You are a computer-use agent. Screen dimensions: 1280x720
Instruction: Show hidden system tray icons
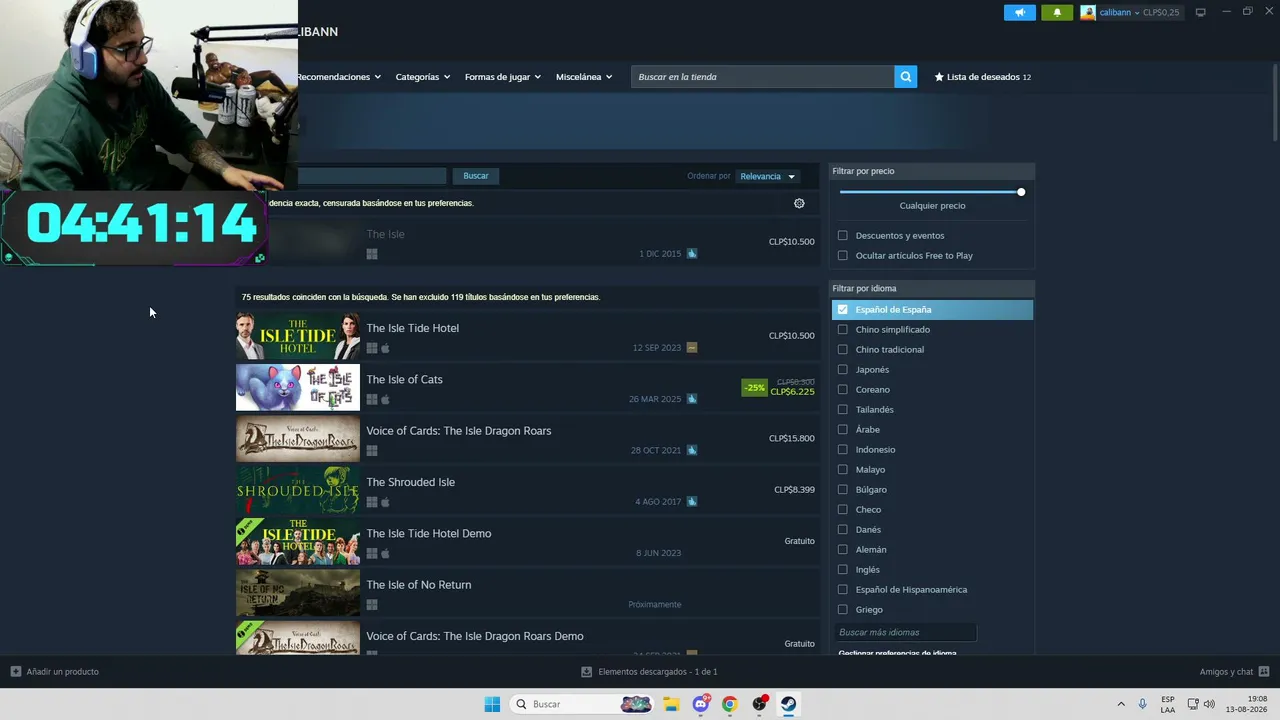click(x=1121, y=704)
